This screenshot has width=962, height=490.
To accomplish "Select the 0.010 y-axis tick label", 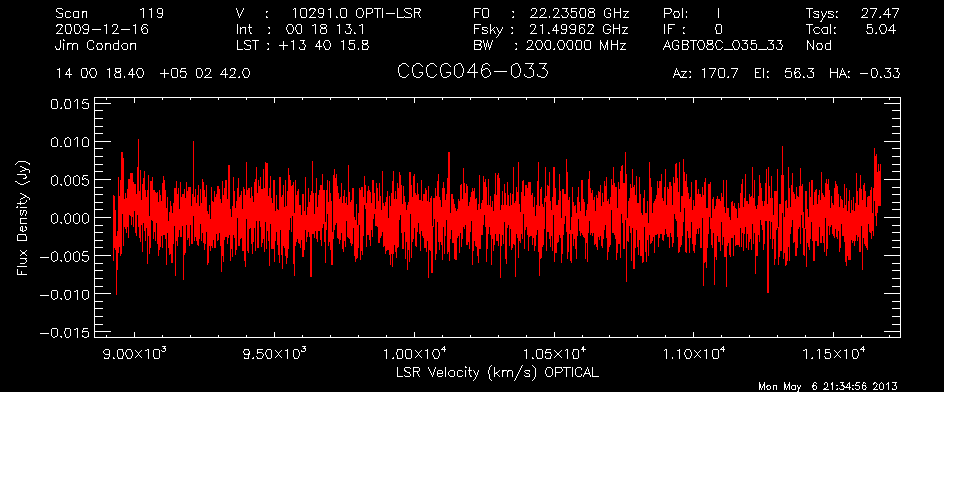I will tap(69, 142).
